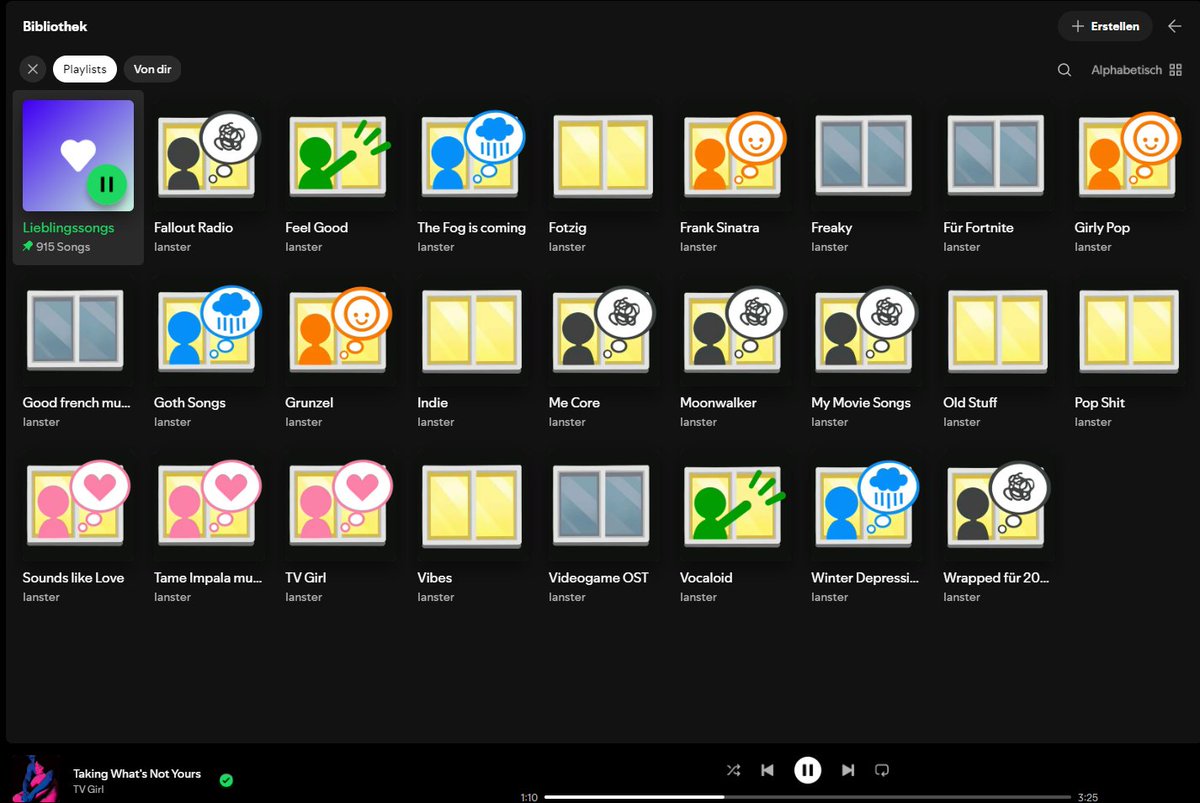
Task: Open the Vibes playlist cover
Action: [x=472, y=505]
